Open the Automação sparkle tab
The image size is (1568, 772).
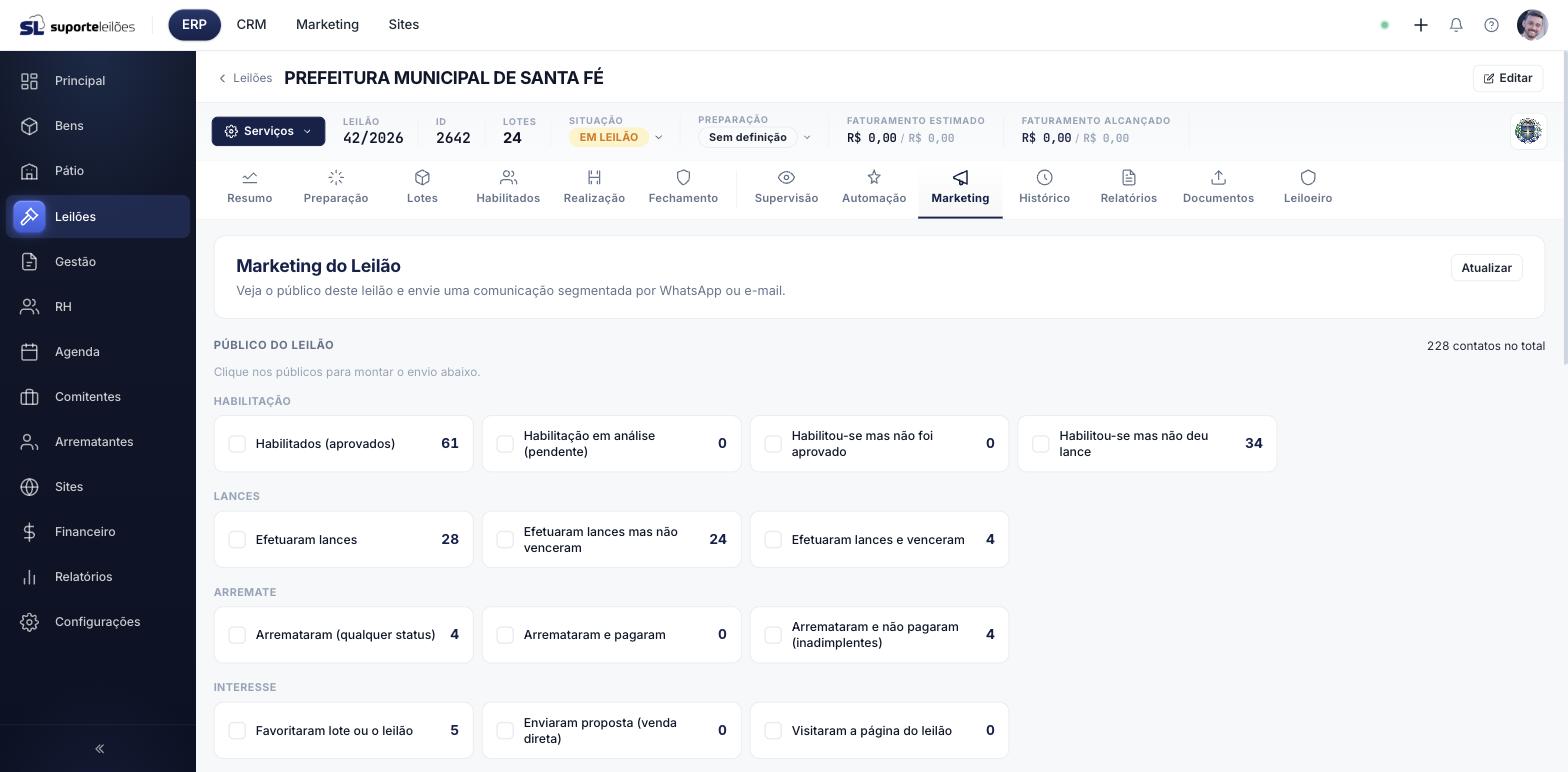[x=874, y=187]
